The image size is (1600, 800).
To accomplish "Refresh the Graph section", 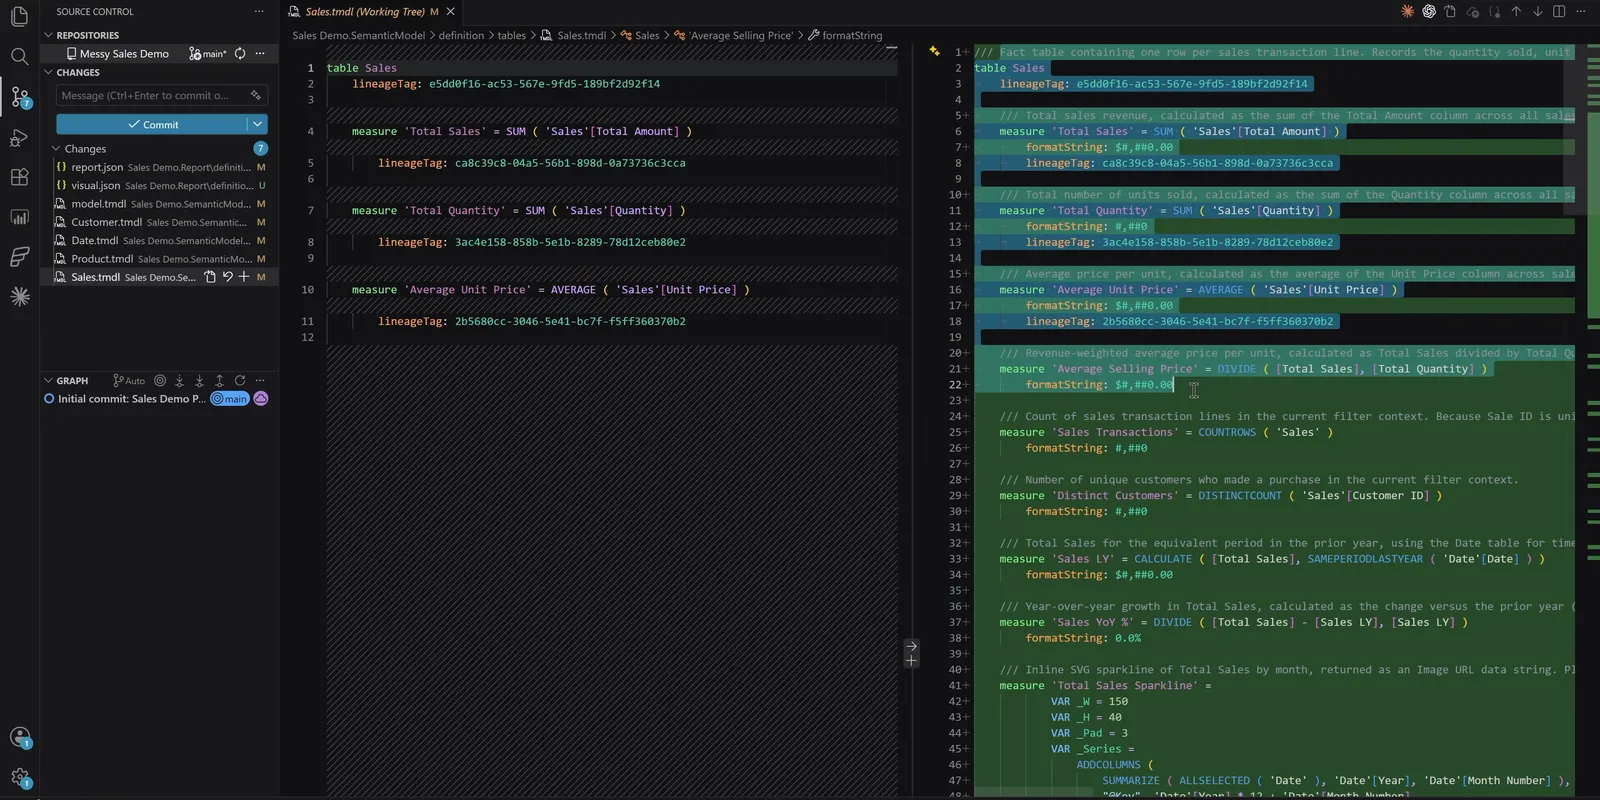I will pos(240,381).
